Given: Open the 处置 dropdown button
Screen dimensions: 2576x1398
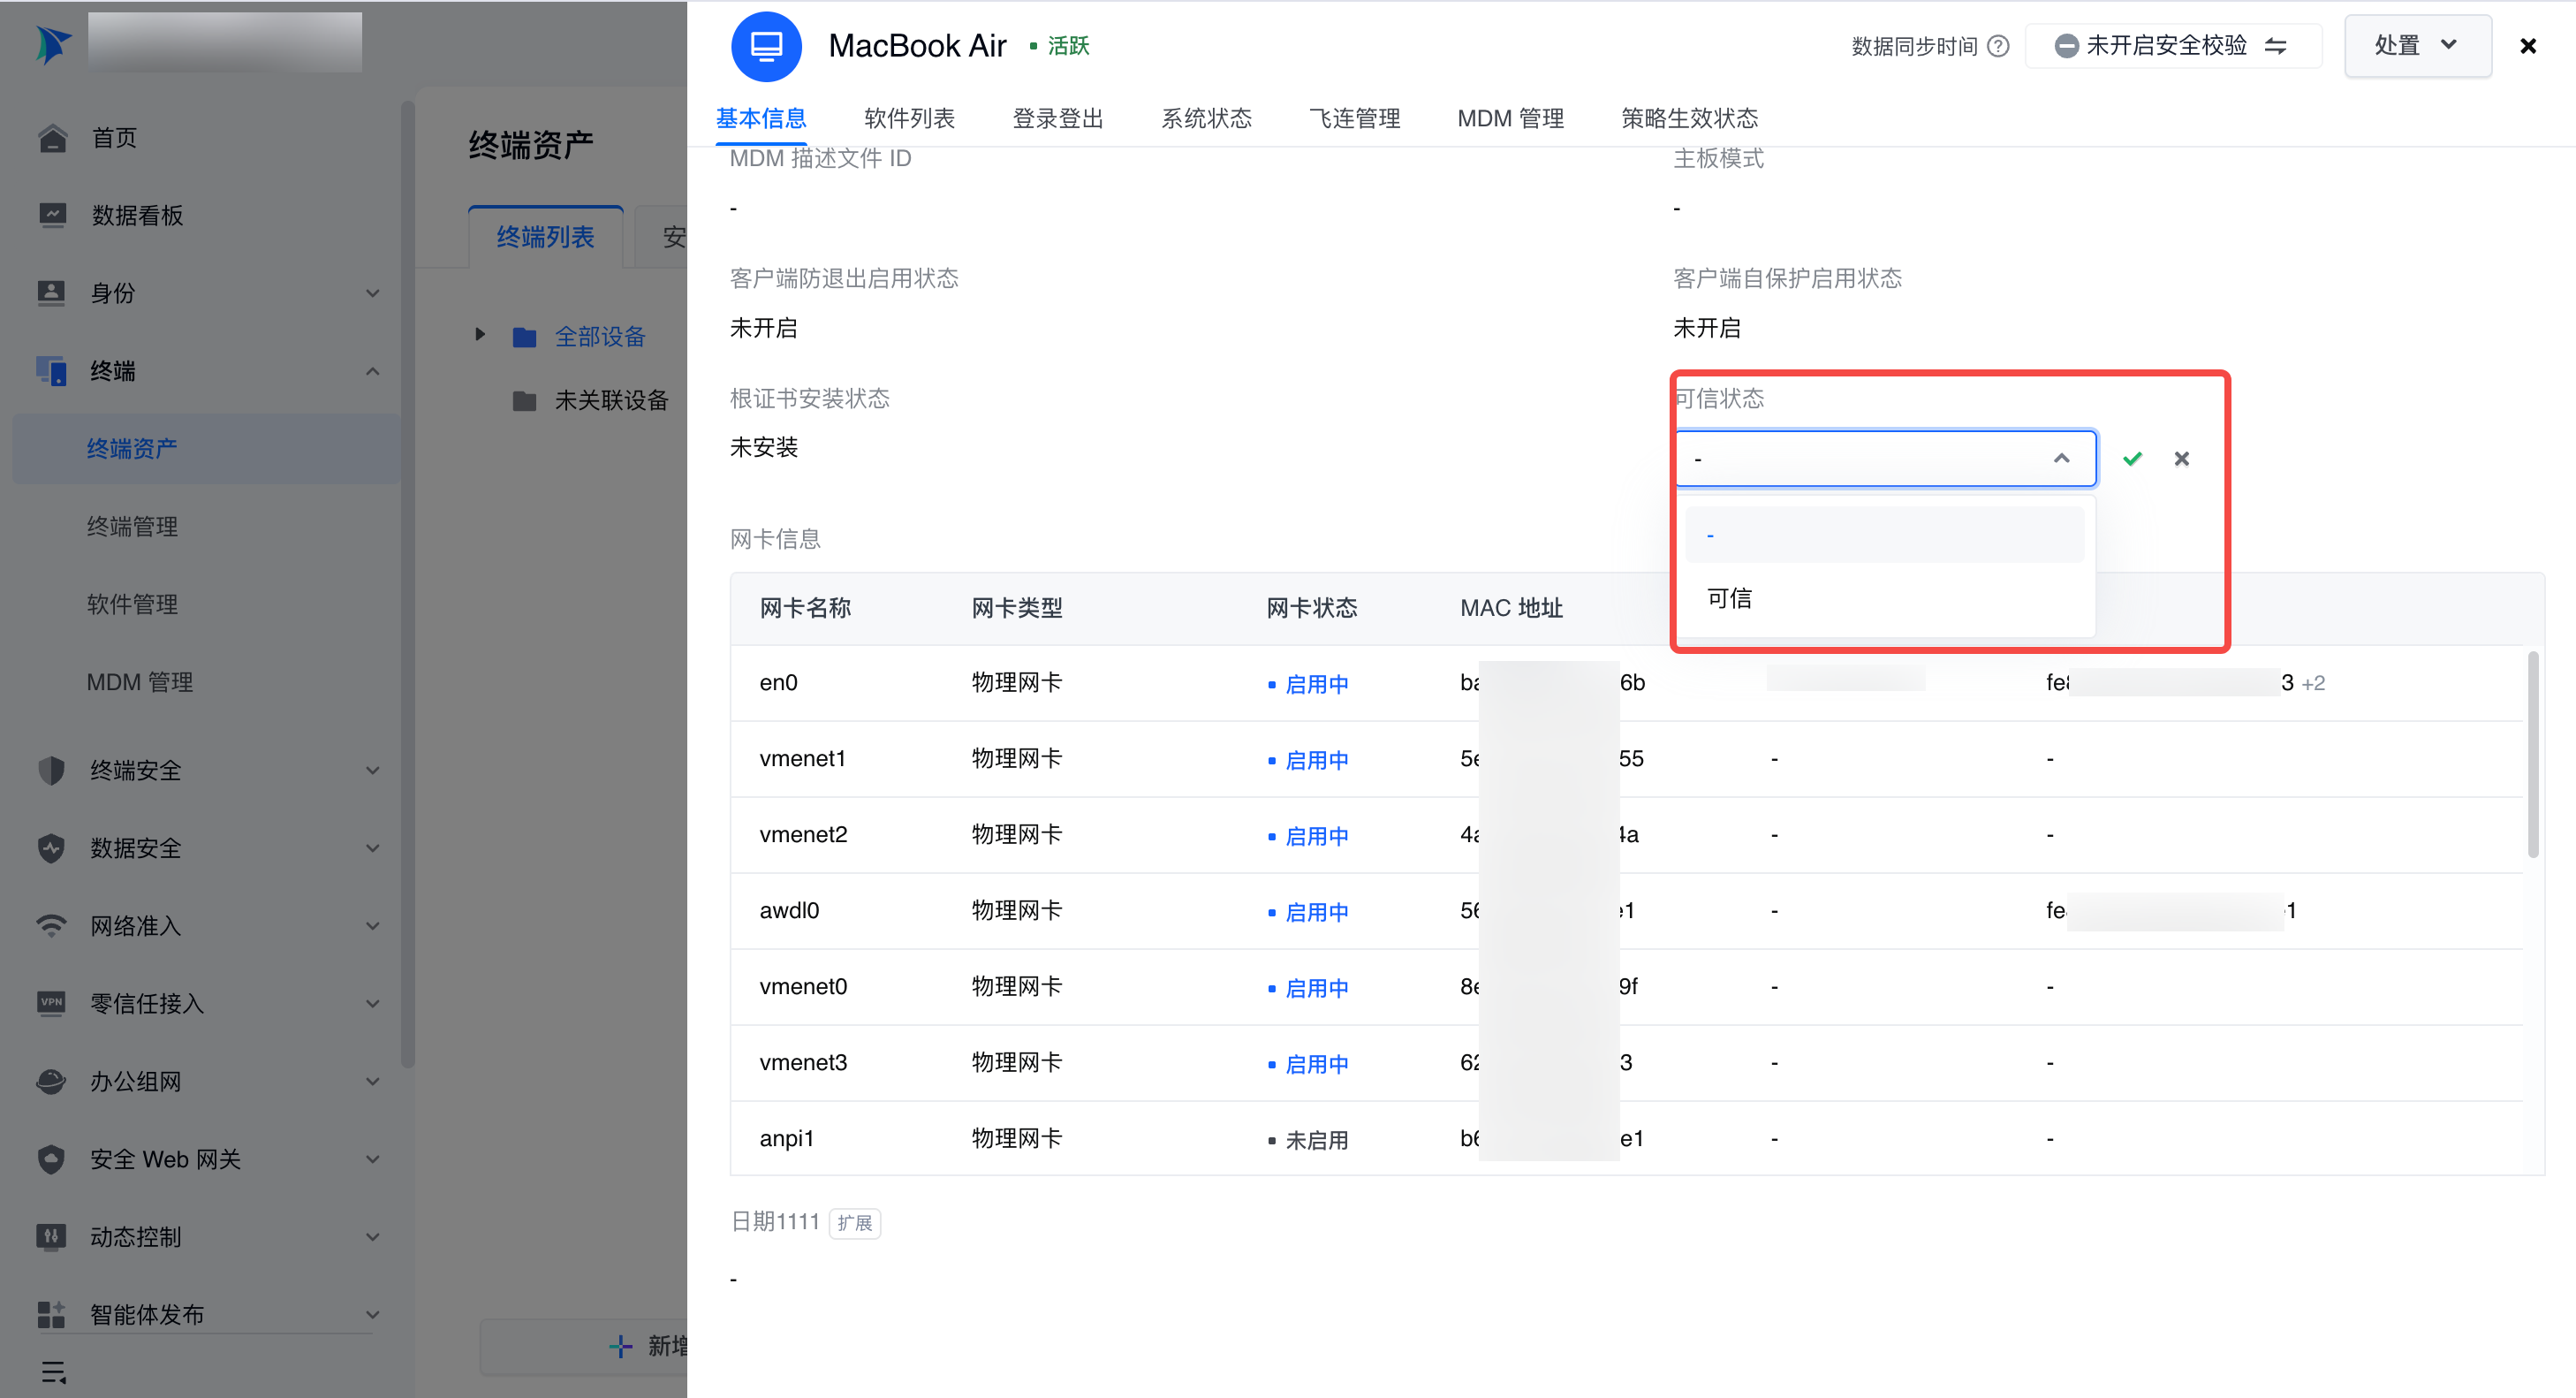Looking at the screenshot, I should pos(2416,46).
